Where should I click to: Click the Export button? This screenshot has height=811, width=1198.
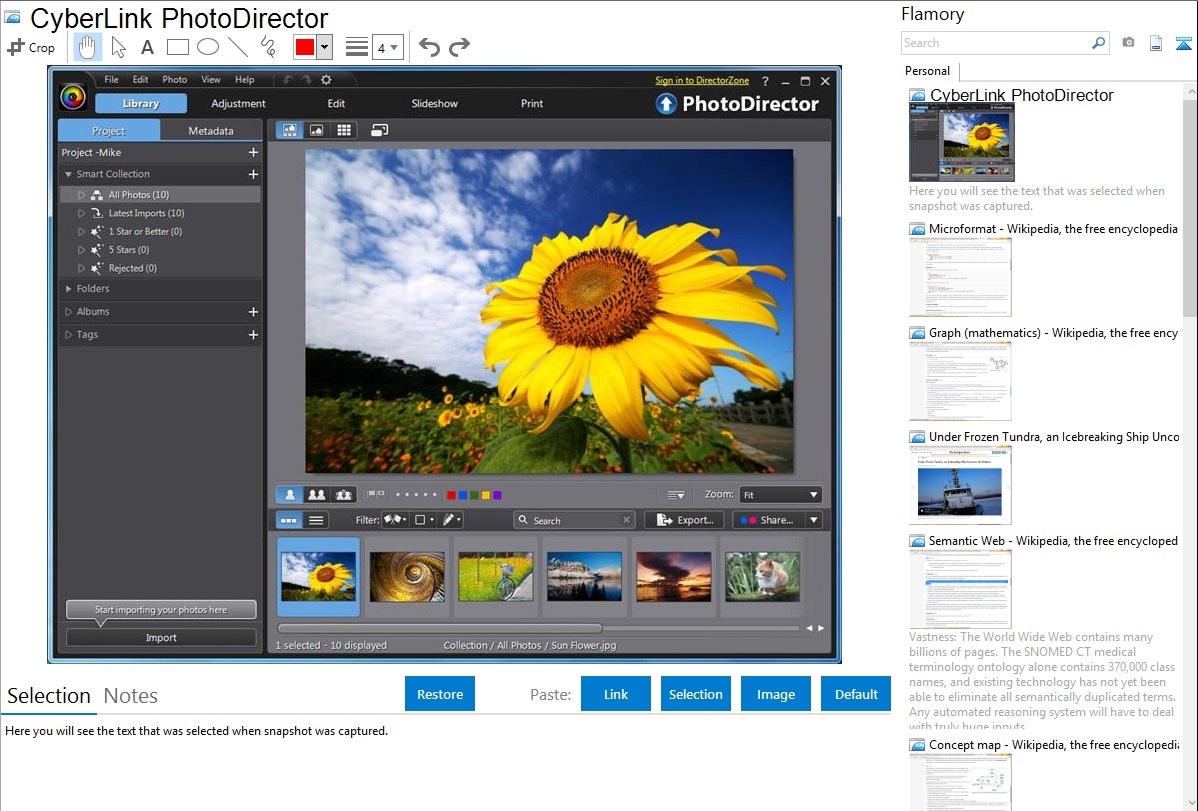tap(685, 521)
